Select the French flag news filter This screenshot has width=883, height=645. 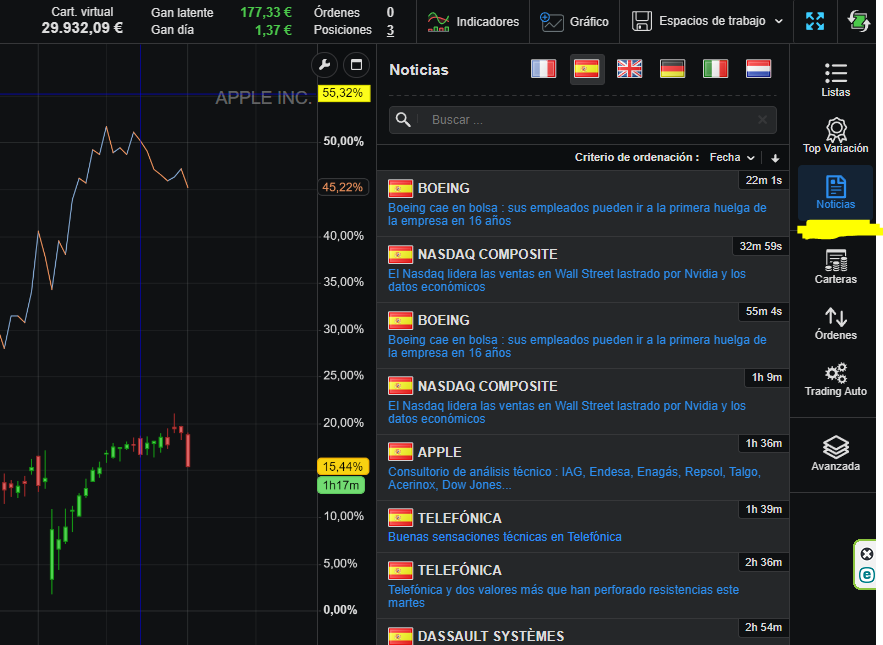543,69
